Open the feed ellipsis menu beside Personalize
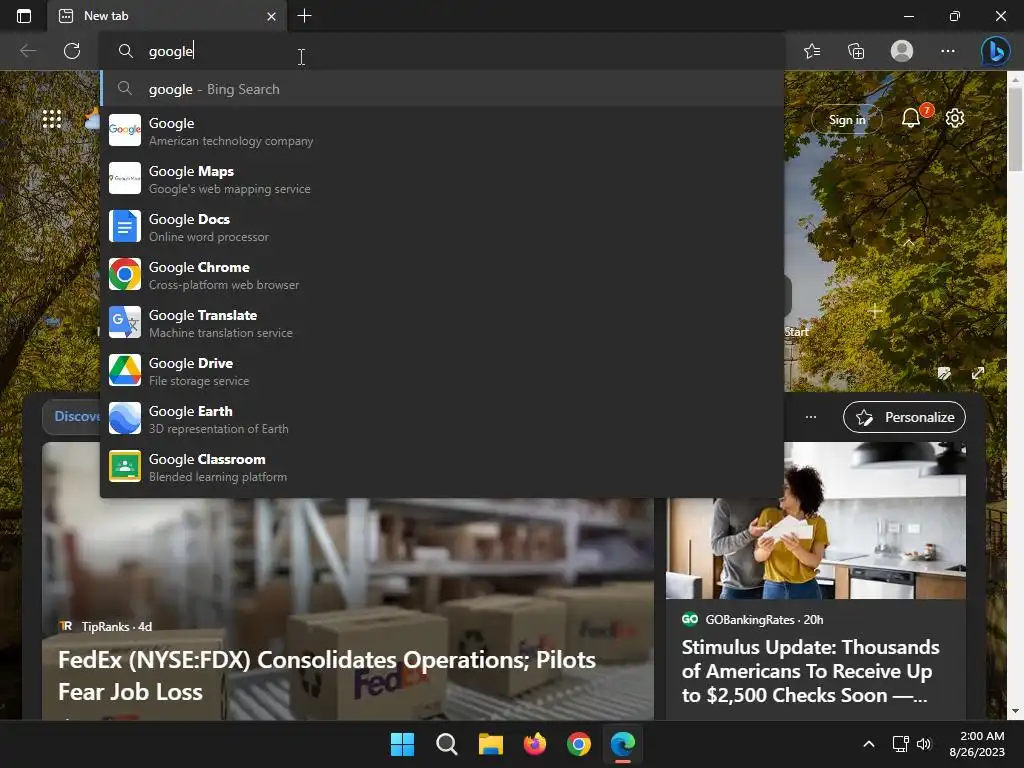Screen dimensions: 1024x768 click(810, 417)
